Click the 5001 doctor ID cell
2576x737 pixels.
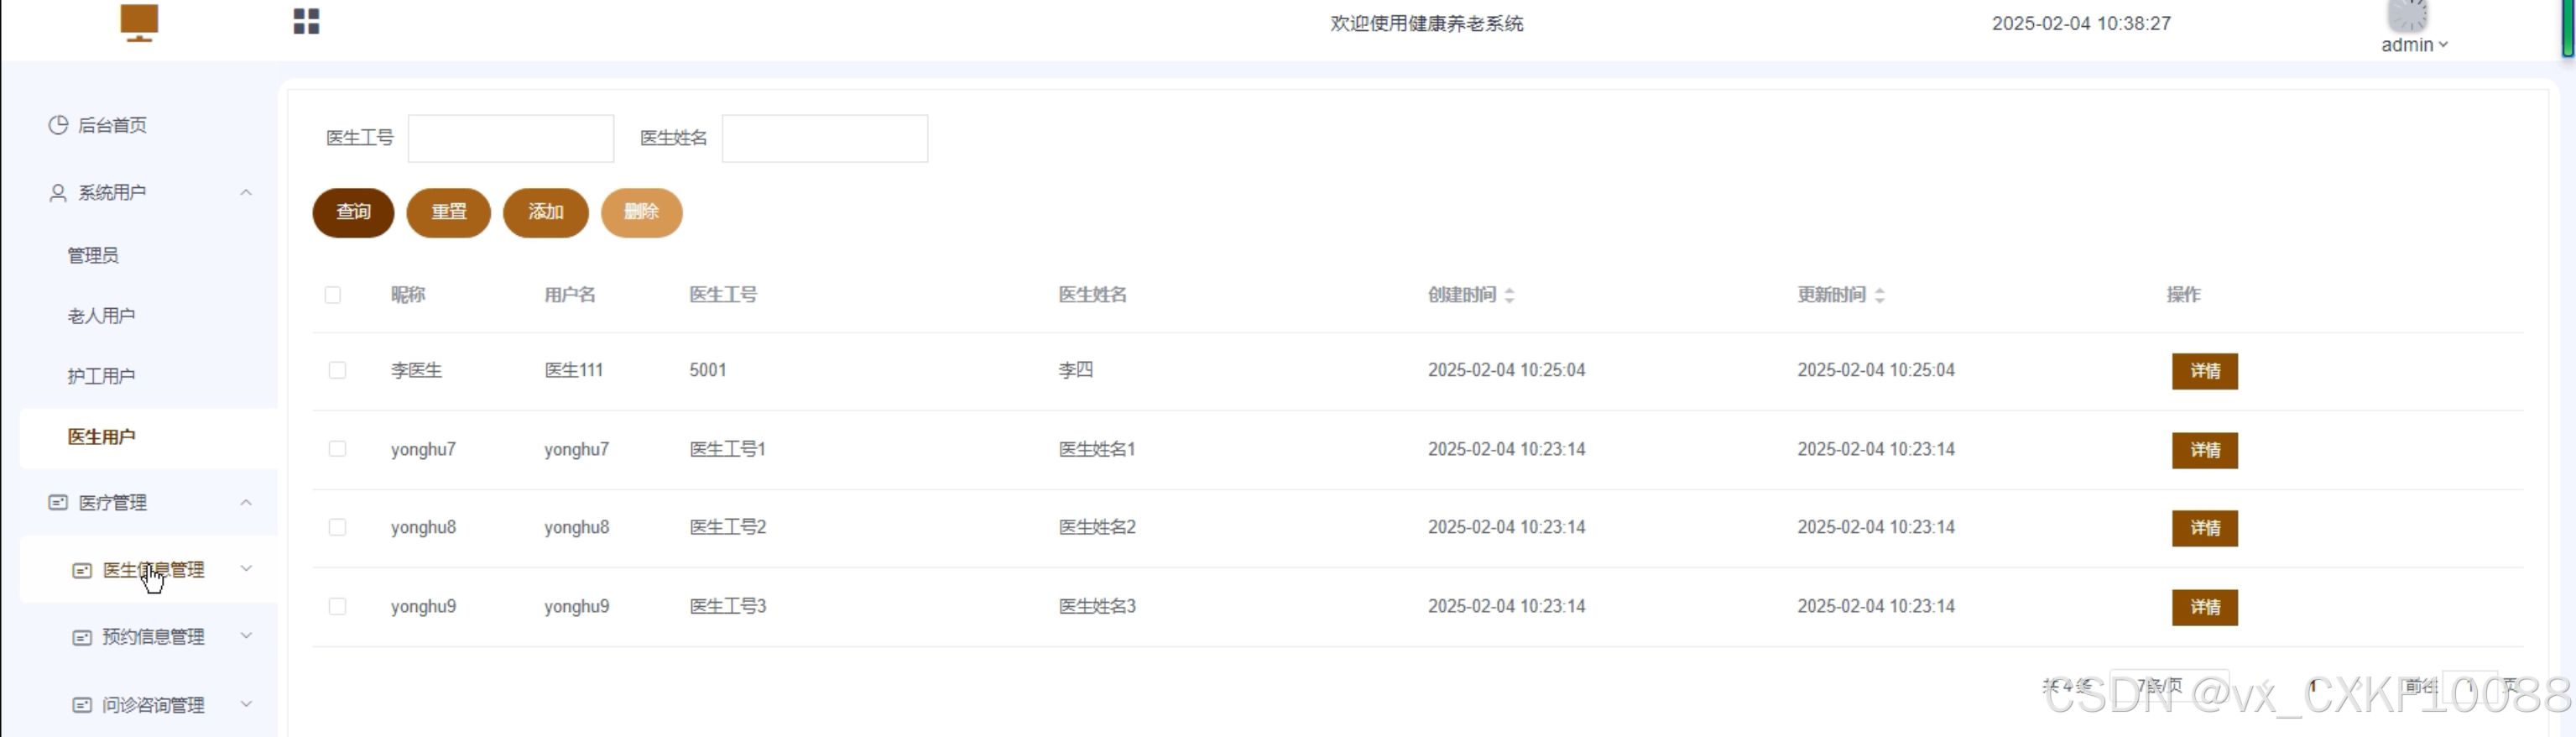(x=708, y=370)
